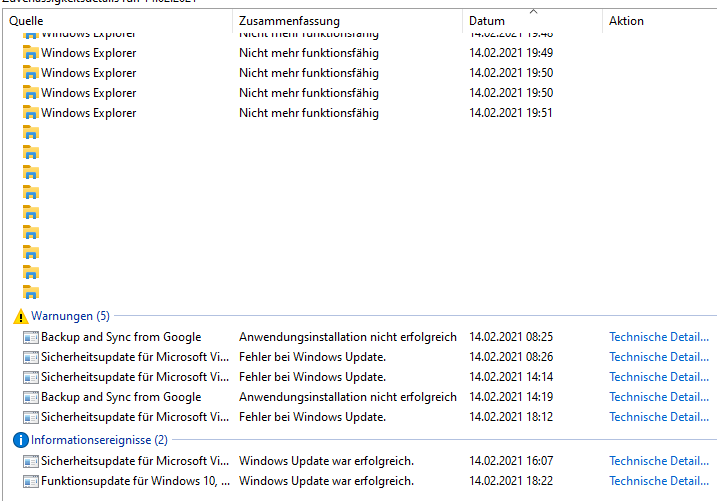The height and width of the screenshot is (501, 717).
Task: Select 'Sicherheitsupdate für Microsoft Vi...' at 08:26
Action: pos(135,357)
